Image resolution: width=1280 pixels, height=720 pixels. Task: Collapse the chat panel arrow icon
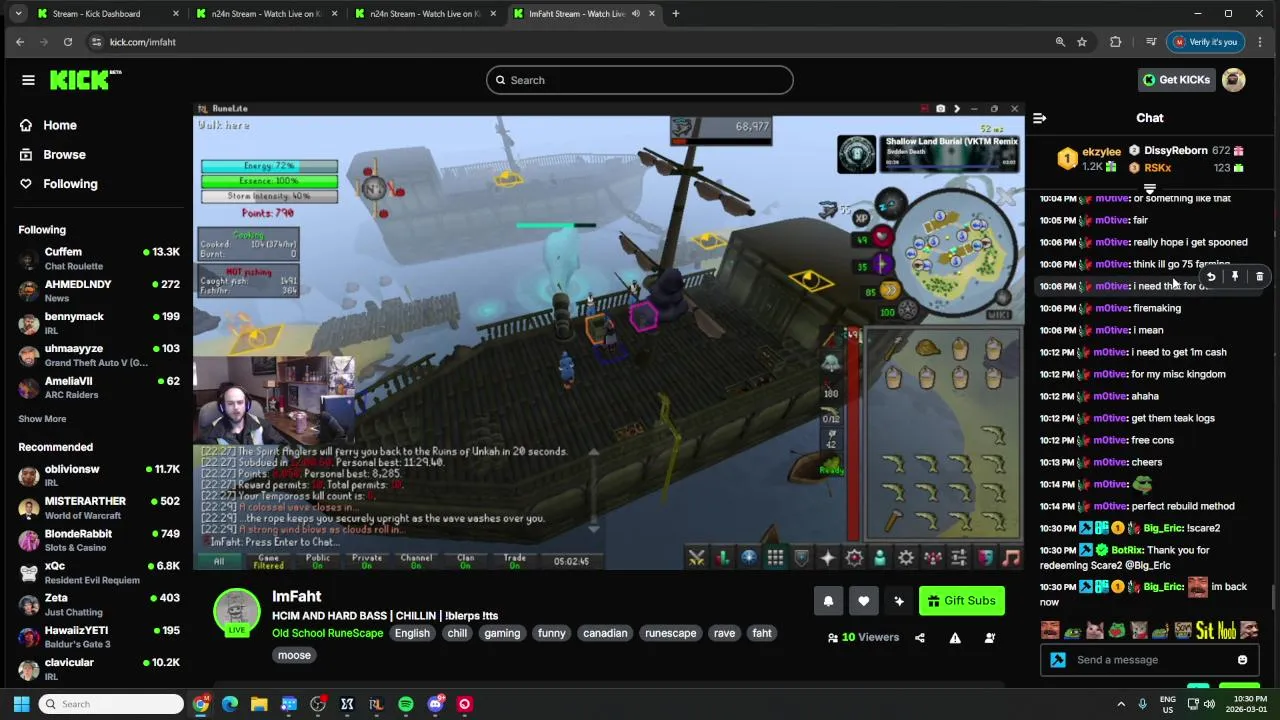(1039, 118)
